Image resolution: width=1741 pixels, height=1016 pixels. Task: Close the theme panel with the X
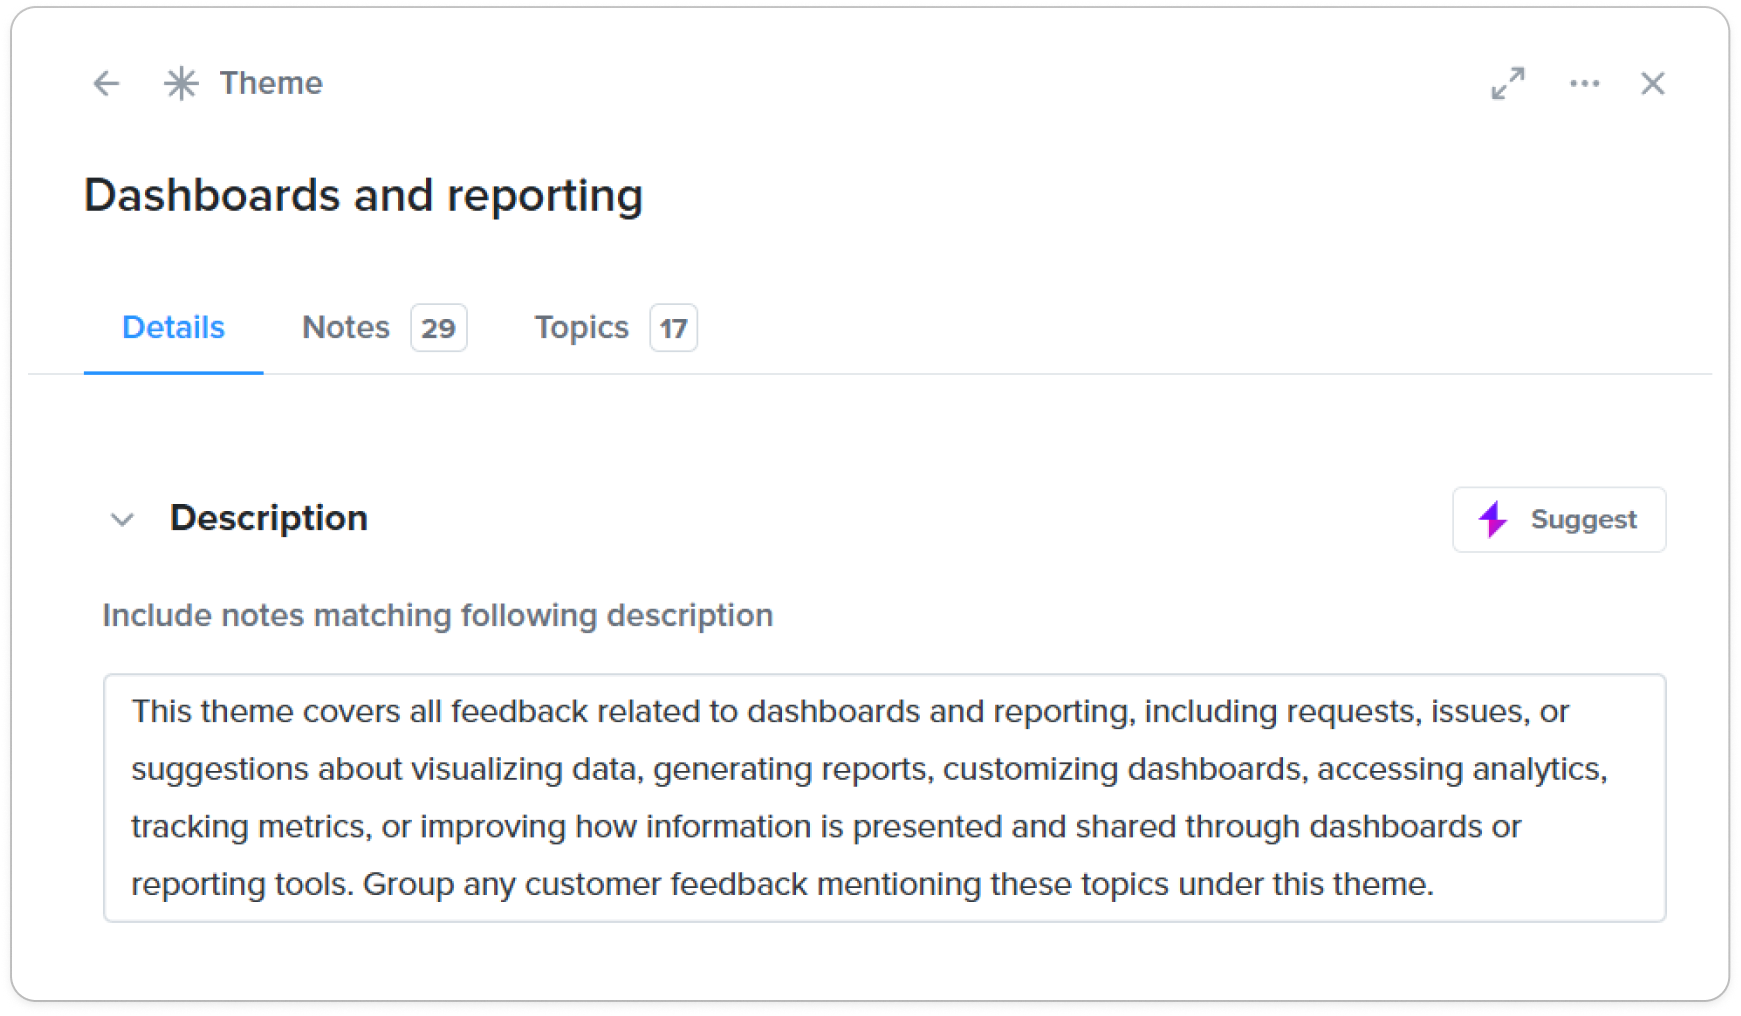pyautogui.click(x=1653, y=83)
